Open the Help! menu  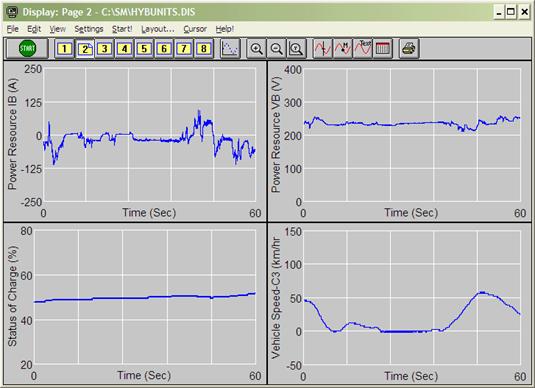[225, 29]
